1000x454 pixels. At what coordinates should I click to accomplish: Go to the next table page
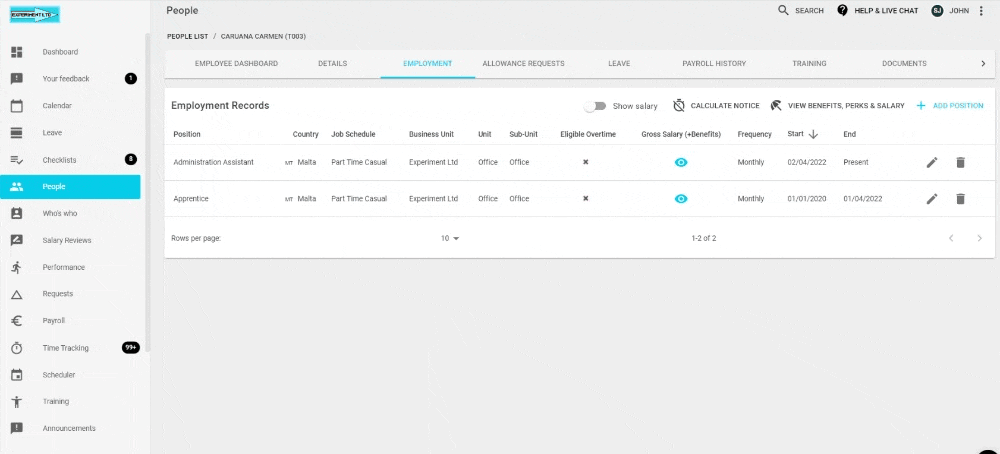[980, 238]
